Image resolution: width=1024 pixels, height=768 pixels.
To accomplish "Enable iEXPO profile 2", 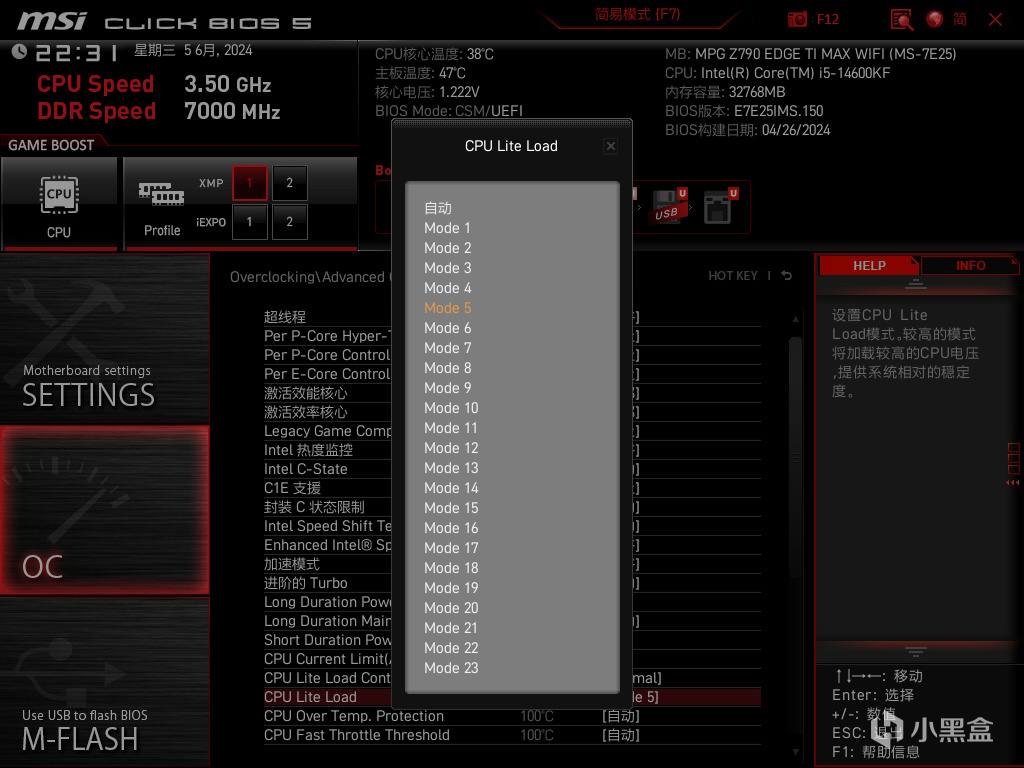I will click(289, 222).
